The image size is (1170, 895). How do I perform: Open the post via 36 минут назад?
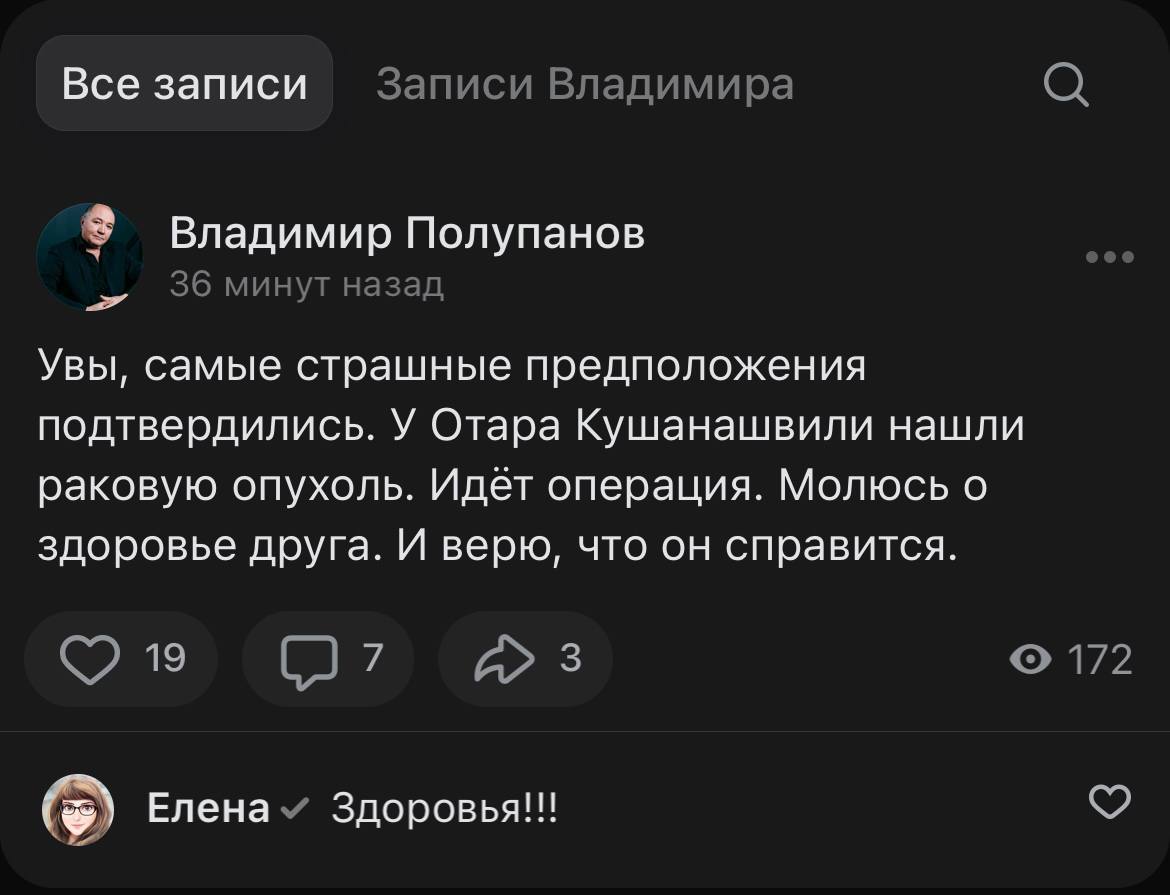[x=307, y=285]
